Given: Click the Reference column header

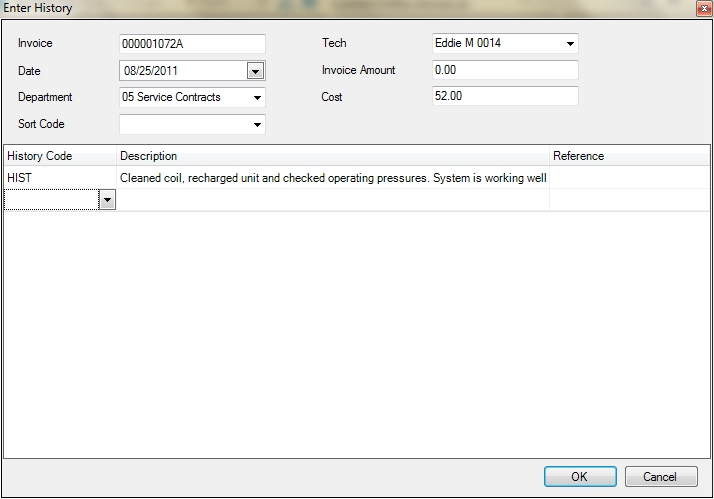Looking at the screenshot, I should (630, 156).
